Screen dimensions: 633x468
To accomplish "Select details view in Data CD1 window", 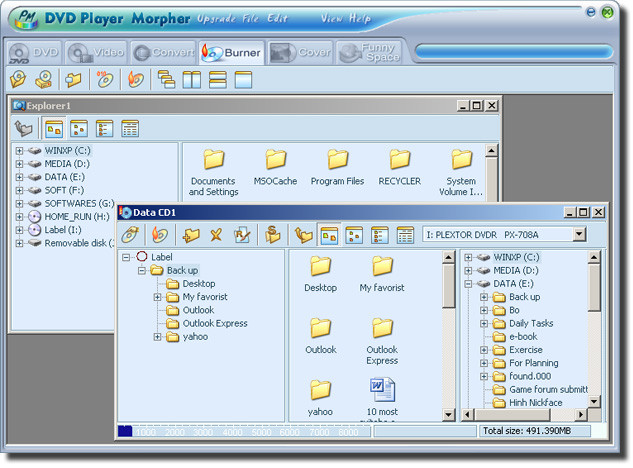I will click(405, 235).
